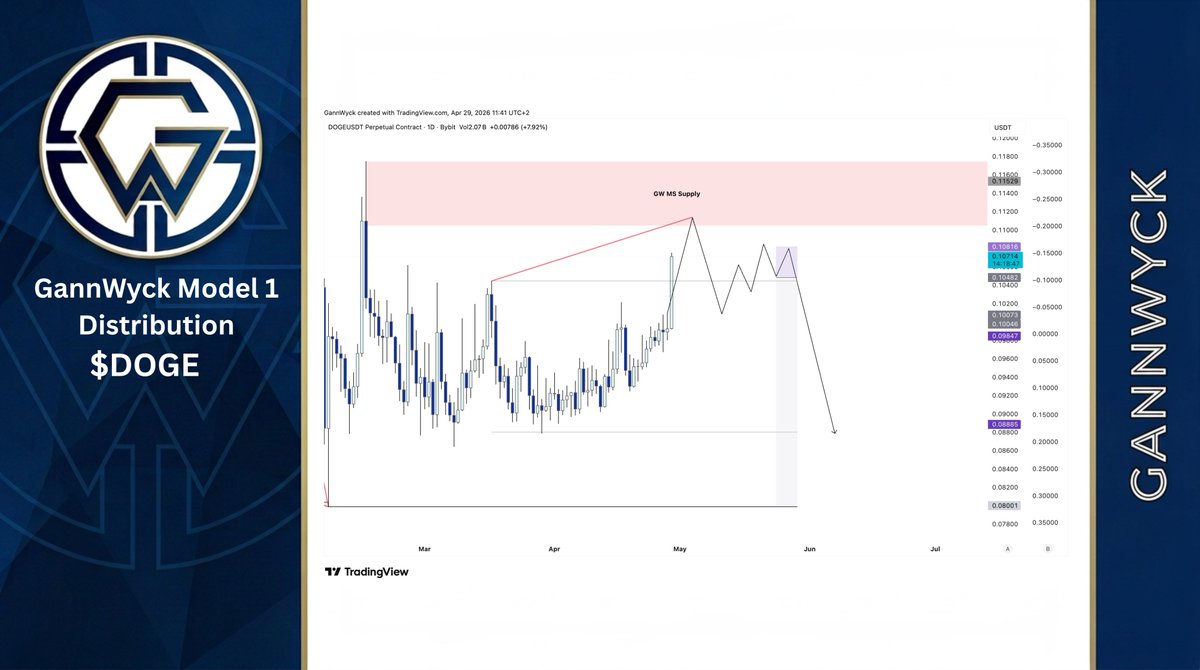The width and height of the screenshot is (1200, 670).
Task: Click the -0.20000 value on the secondary scale
Action: click(1047, 226)
